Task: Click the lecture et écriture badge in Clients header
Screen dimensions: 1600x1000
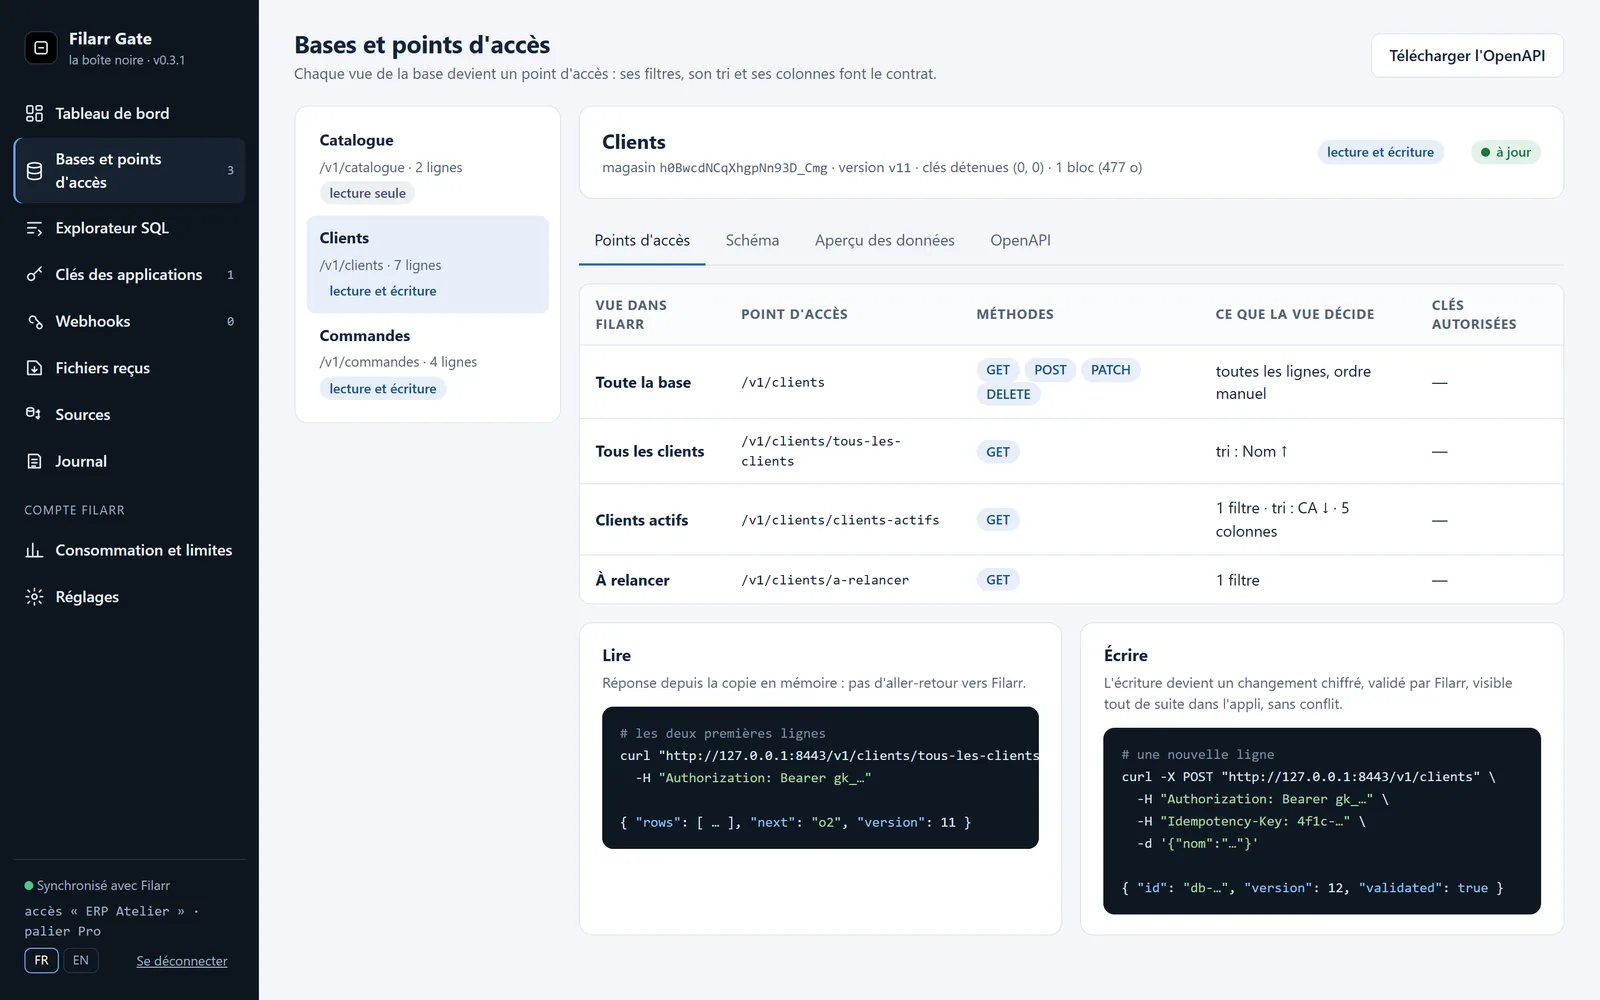Action: 1380,152
